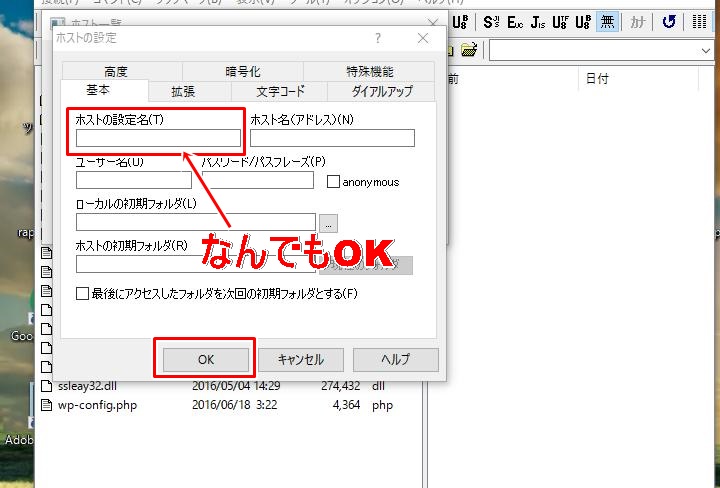Viewport: 720px width, 488px height.
Task: Check the anonymous checkbox
Action: pos(333,182)
